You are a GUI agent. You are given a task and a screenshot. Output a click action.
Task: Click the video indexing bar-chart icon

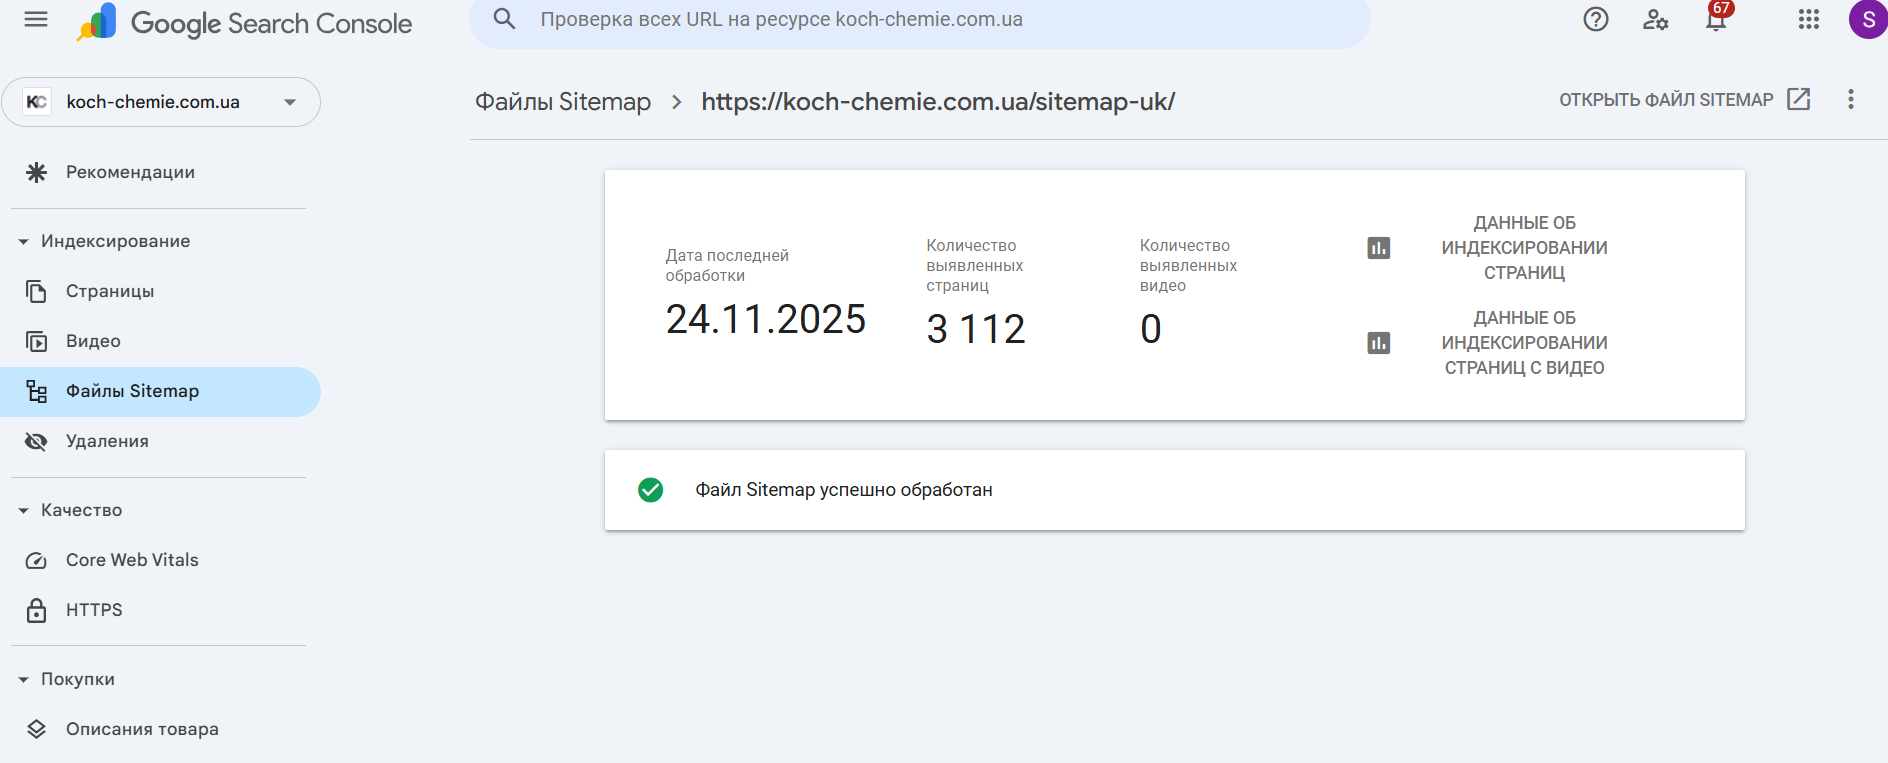pos(1379,343)
